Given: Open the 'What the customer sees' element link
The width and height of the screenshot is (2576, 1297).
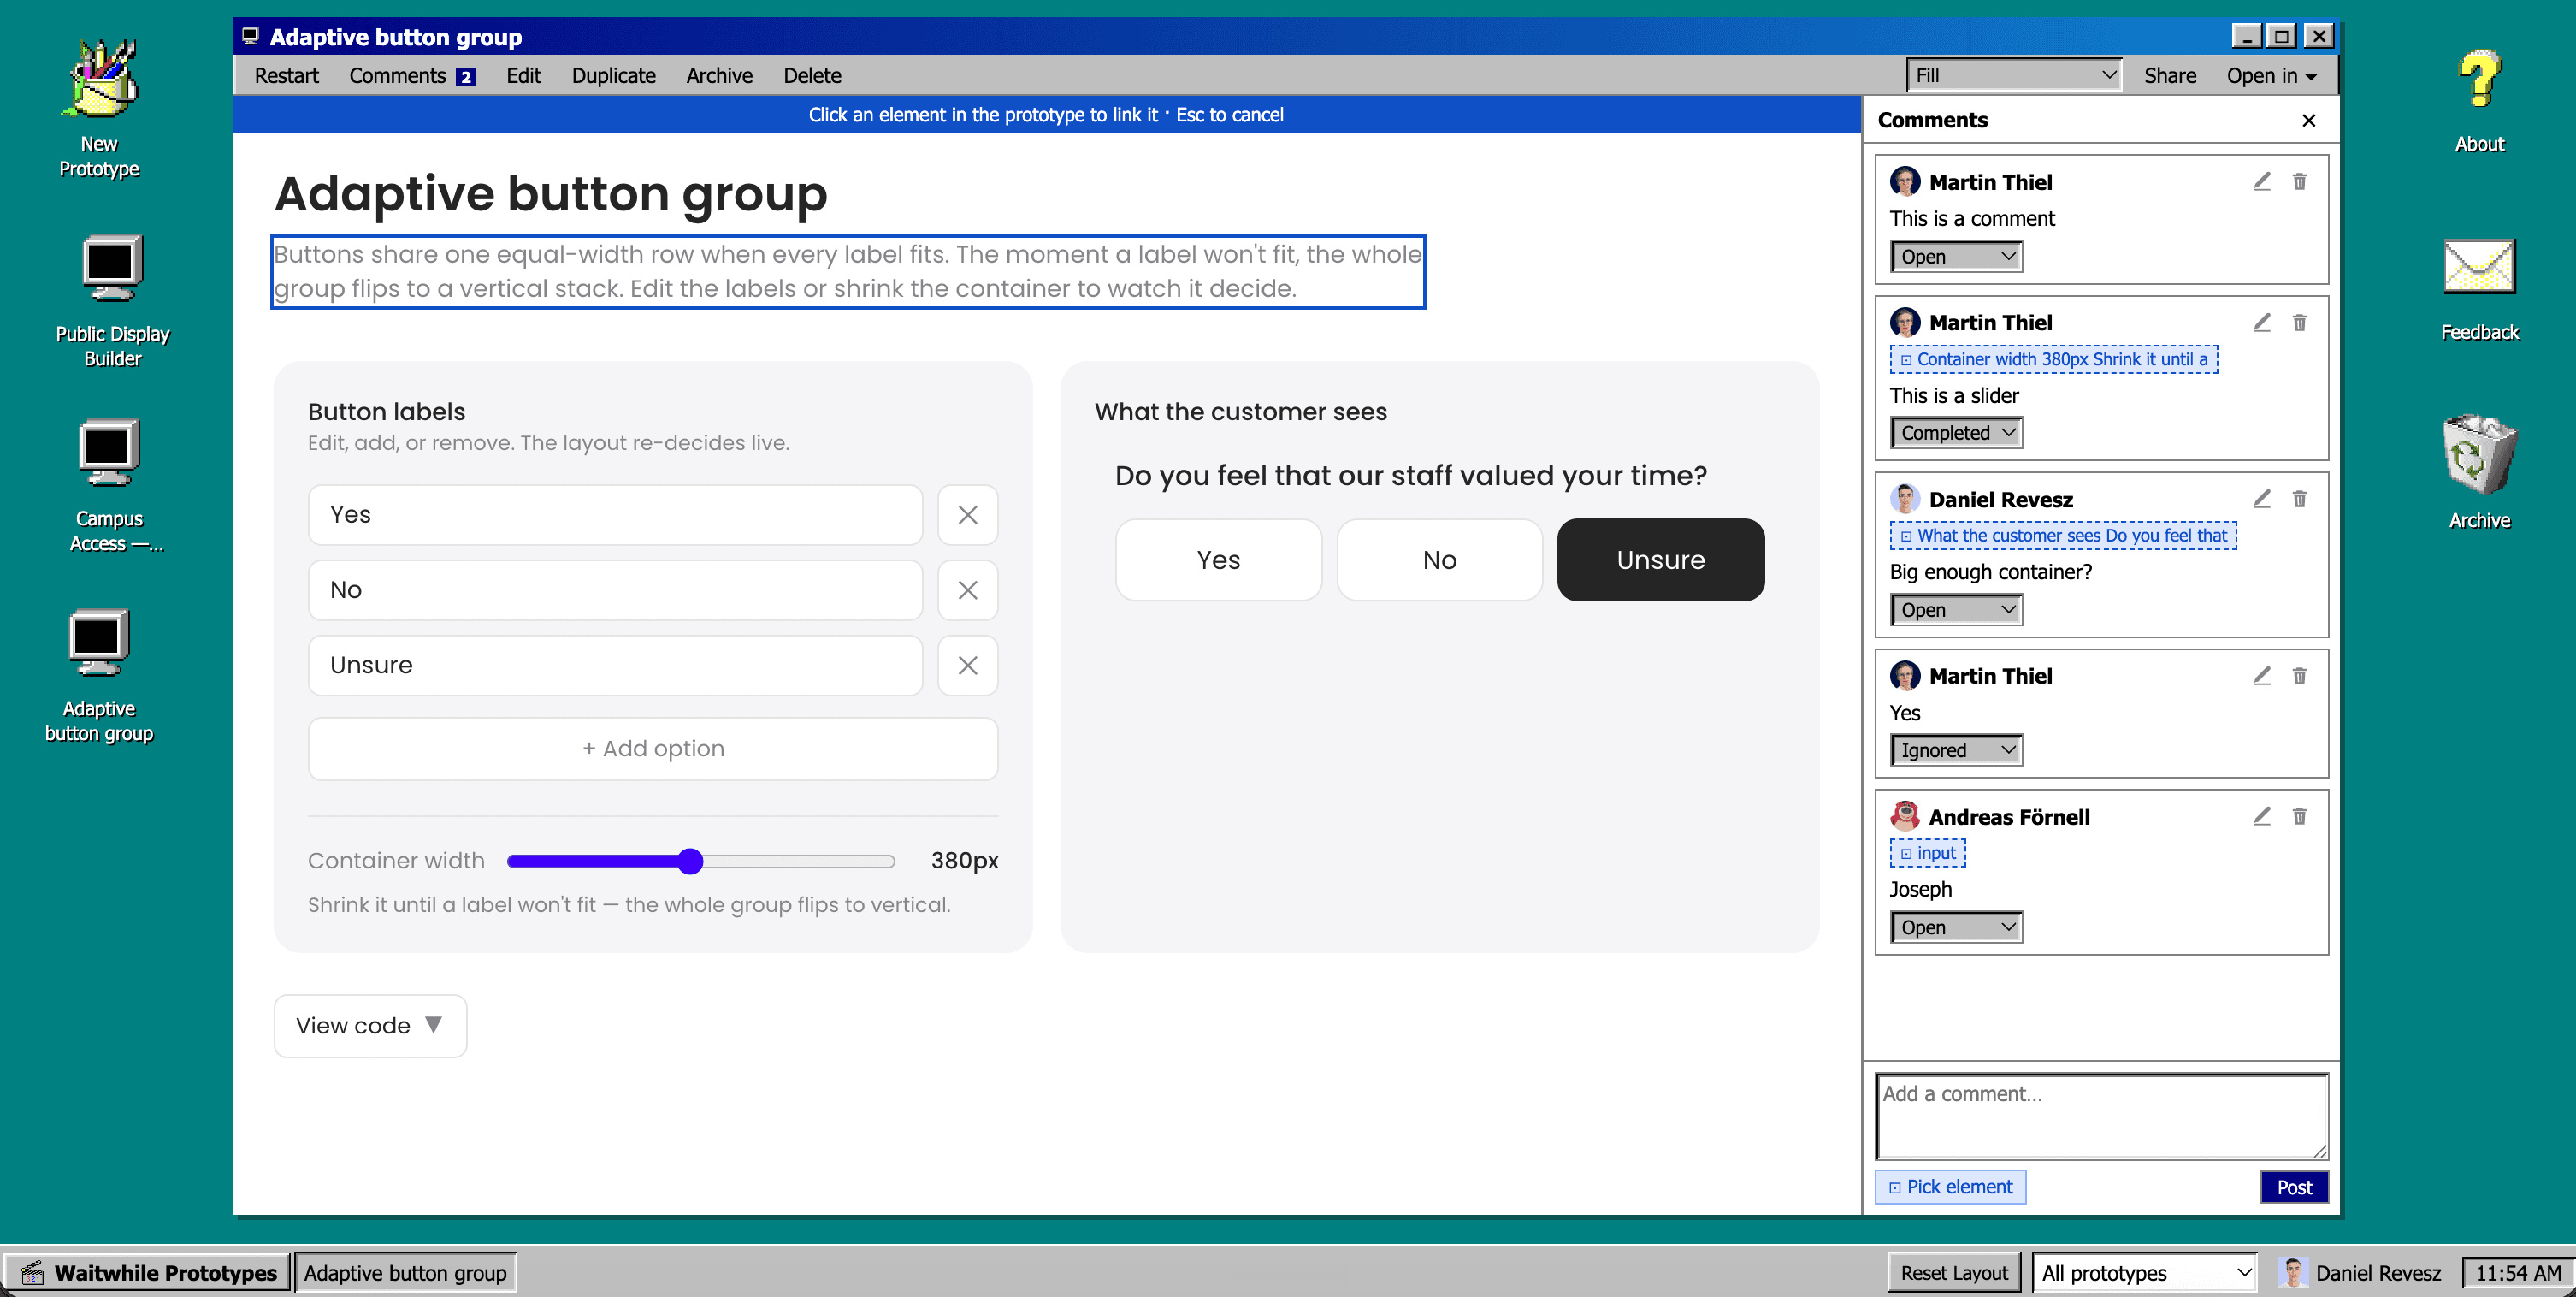Looking at the screenshot, I should (x=2063, y=536).
